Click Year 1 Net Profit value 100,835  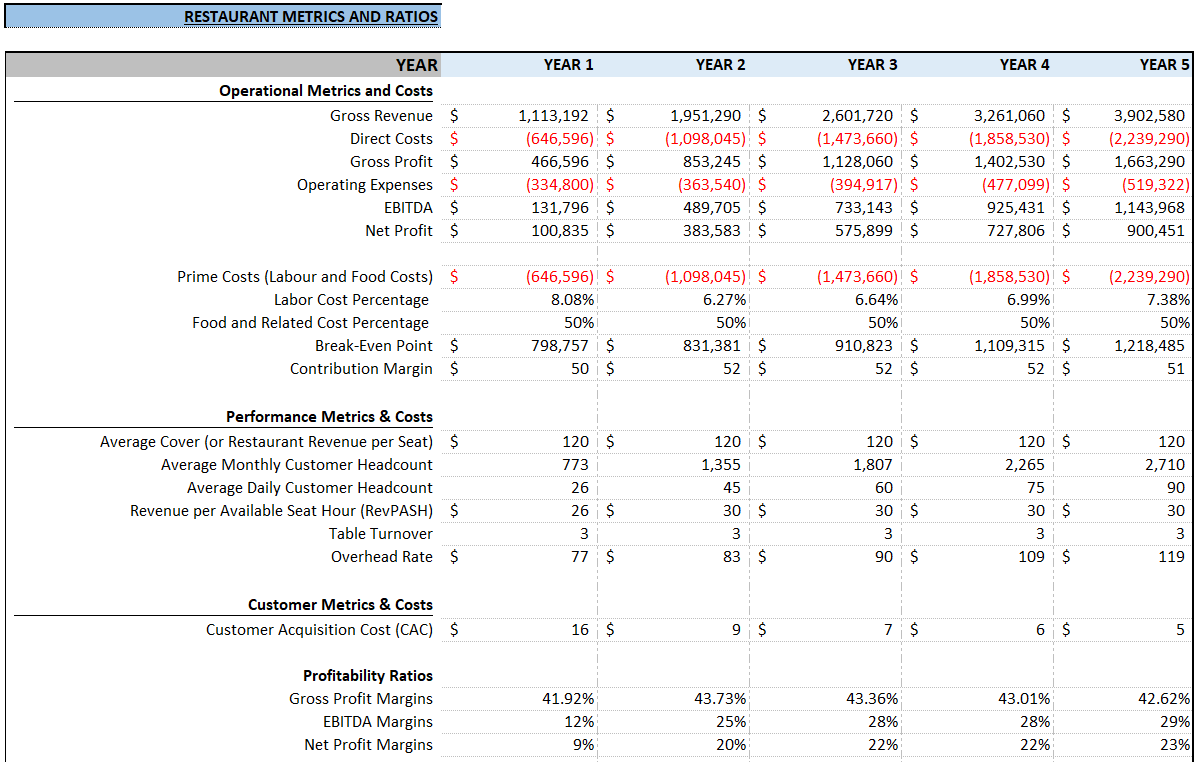click(x=559, y=230)
